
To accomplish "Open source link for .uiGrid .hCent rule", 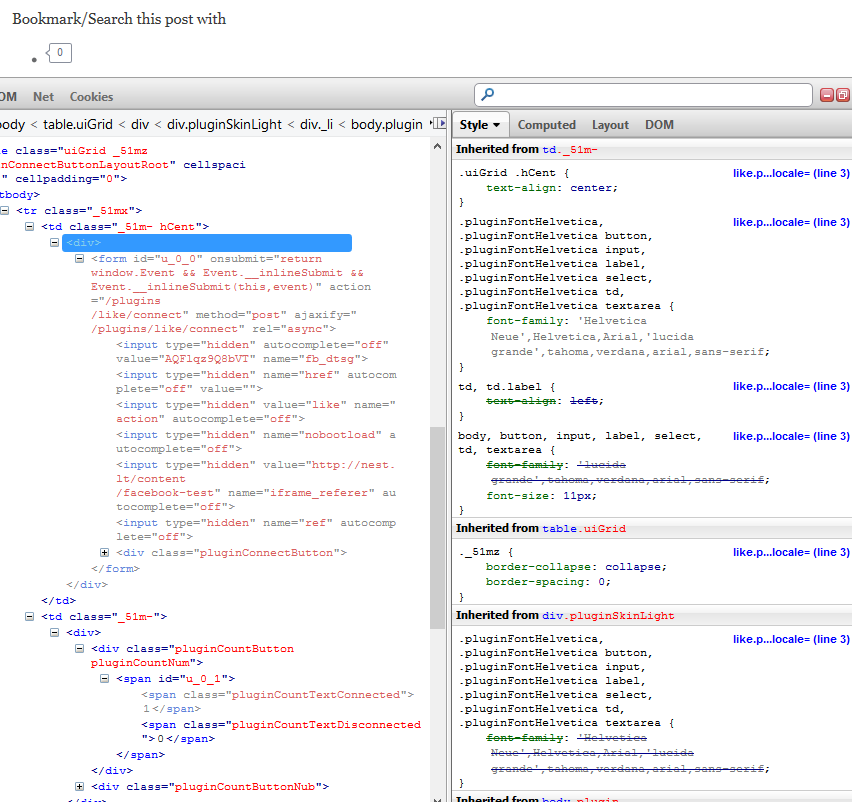I will pyautogui.click(x=791, y=173).
